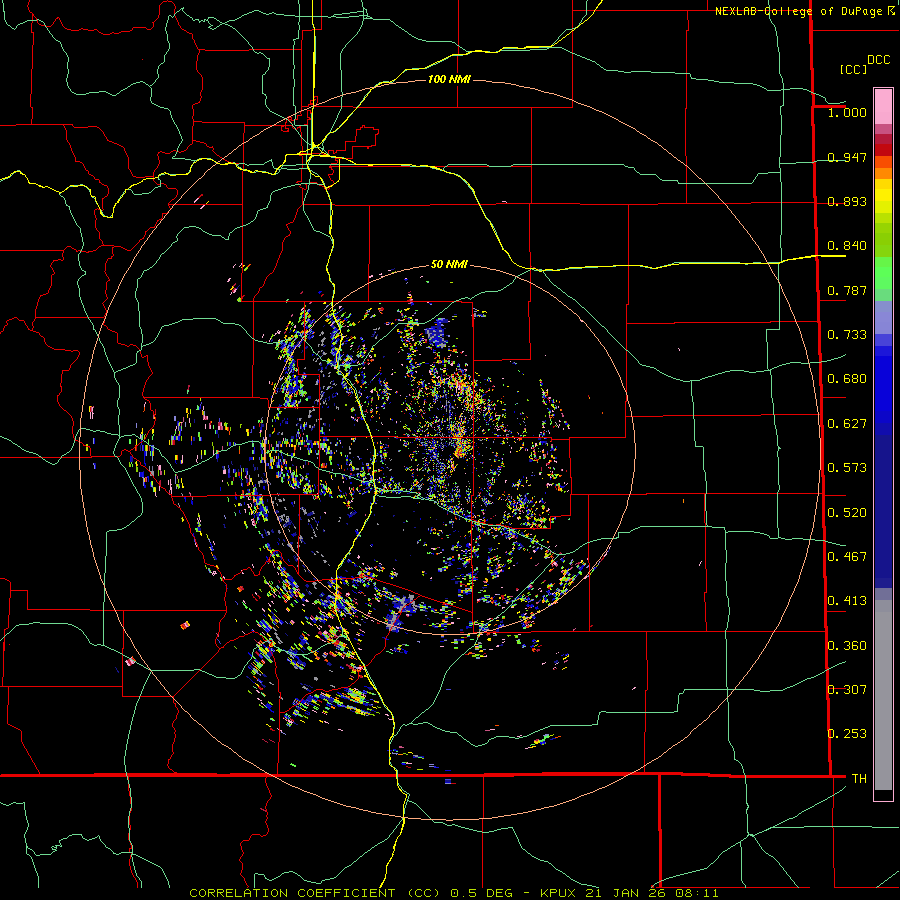The width and height of the screenshot is (900, 900).
Task: Select the red segment of the color bar
Action: [x=883, y=150]
